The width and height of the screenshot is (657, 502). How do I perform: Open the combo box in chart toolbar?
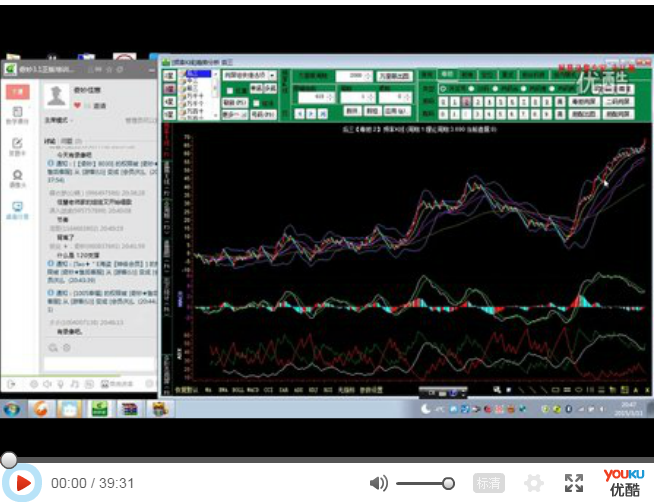[250, 75]
